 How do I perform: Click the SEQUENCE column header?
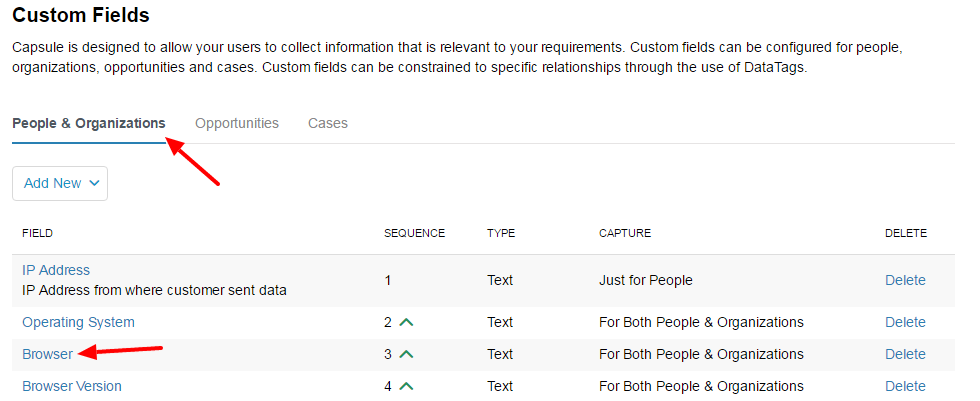[x=414, y=233]
